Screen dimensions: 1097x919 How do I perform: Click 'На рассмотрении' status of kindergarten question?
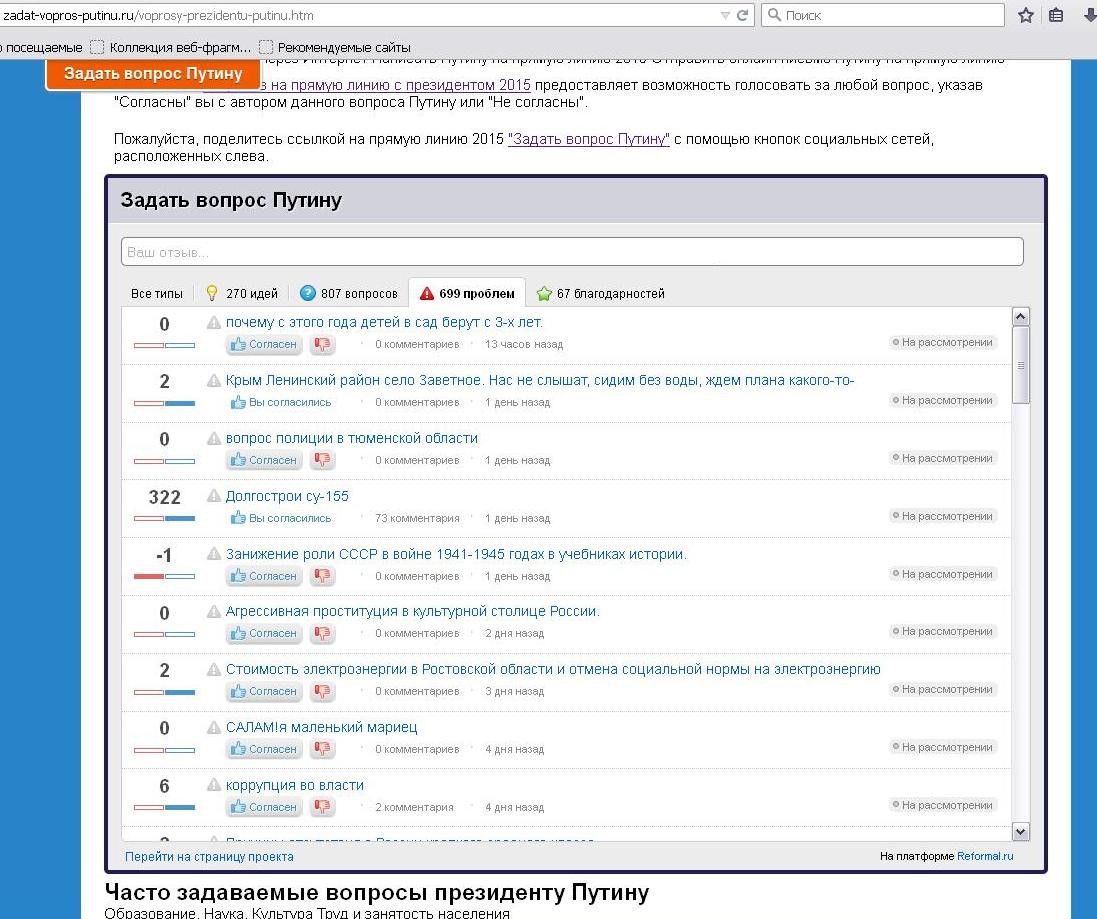click(942, 343)
